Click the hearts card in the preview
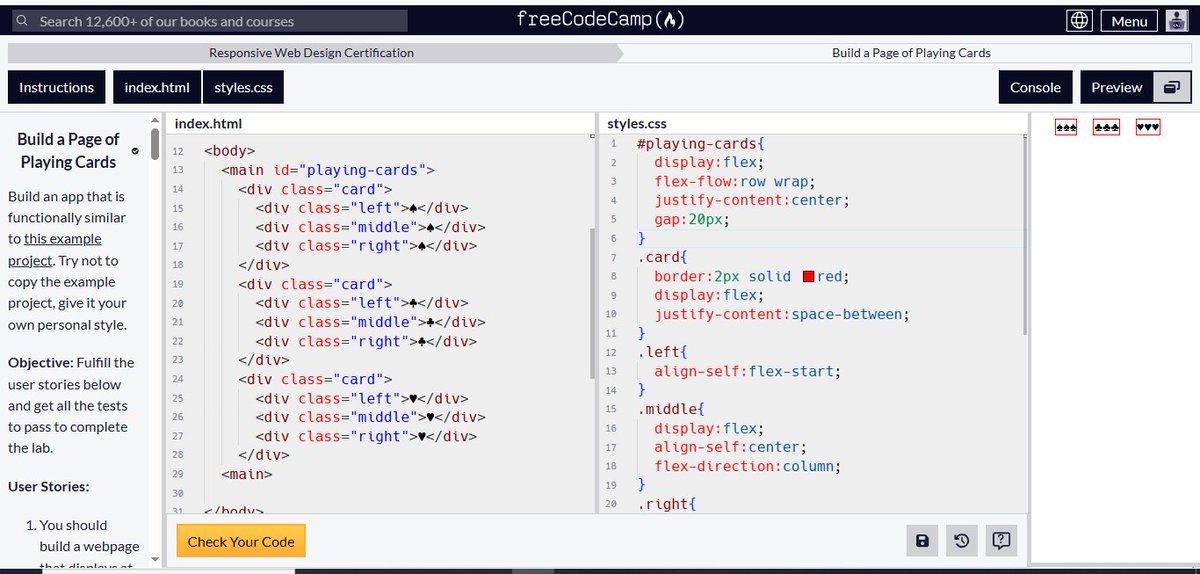Screen dimensions: 1200x574 [1148, 128]
